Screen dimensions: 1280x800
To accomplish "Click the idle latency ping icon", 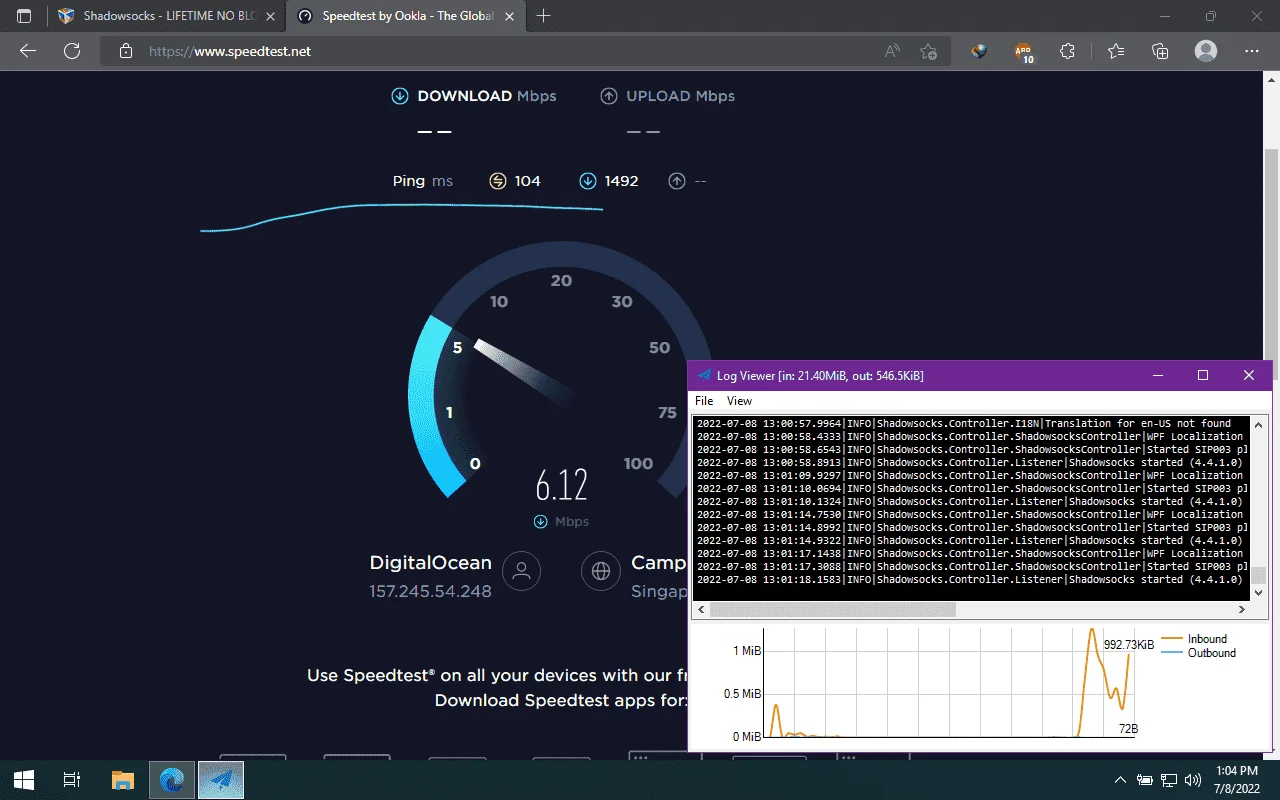I will coord(498,181).
